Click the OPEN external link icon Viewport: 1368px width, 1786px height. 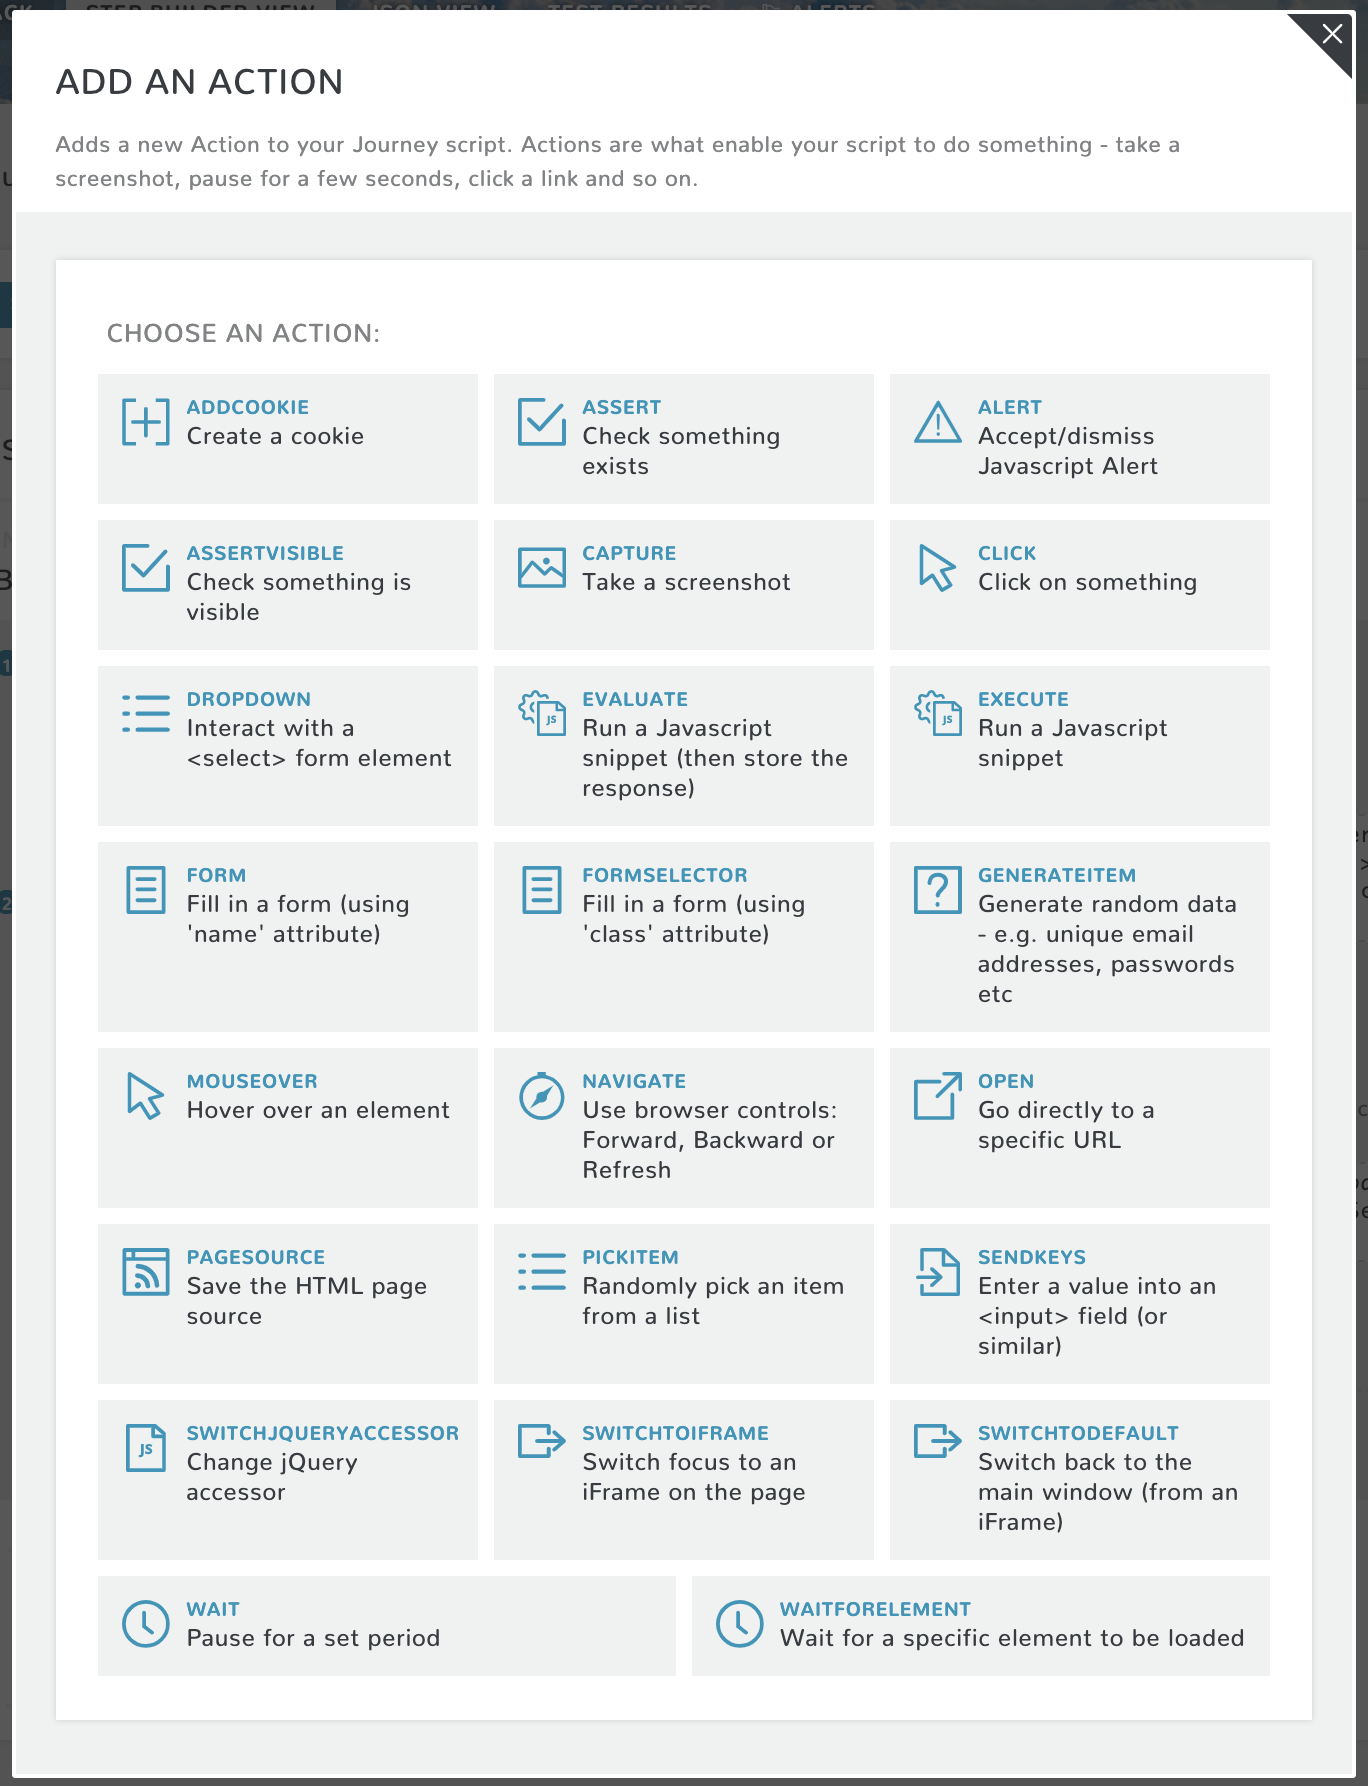937,1096
